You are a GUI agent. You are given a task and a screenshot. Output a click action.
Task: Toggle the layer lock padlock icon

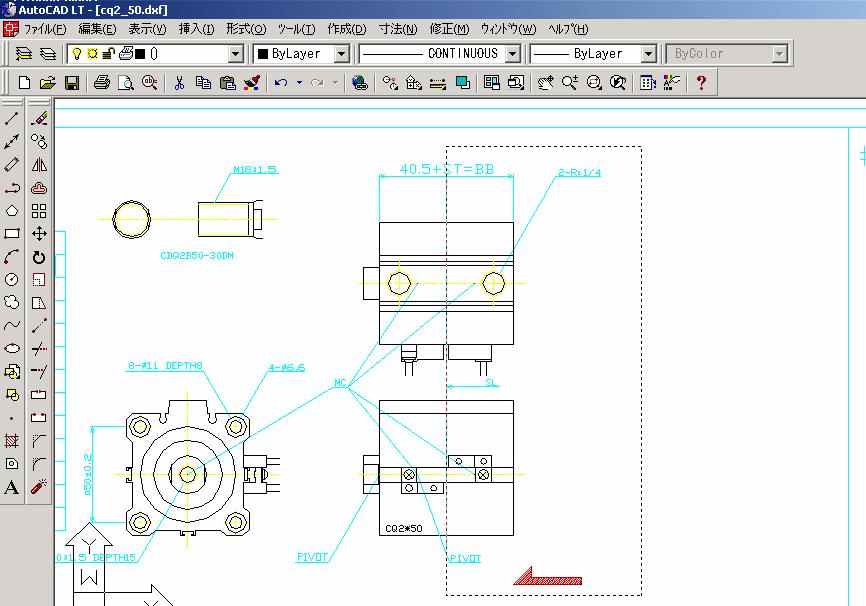(x=107, y=53)
